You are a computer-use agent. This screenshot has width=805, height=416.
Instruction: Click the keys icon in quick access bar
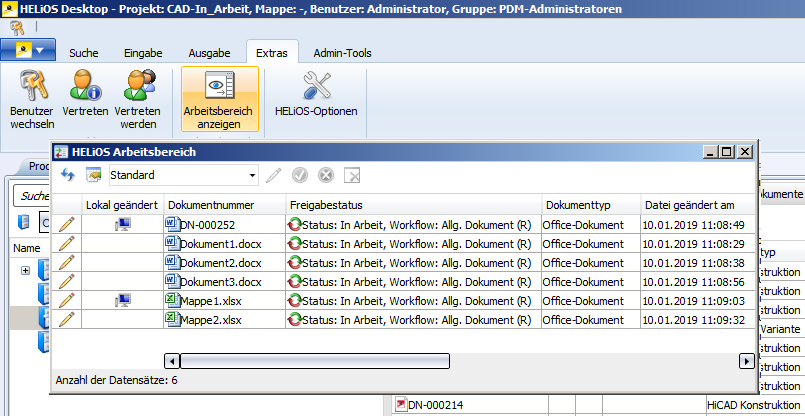pyautogui.click(x=17, y=27)
